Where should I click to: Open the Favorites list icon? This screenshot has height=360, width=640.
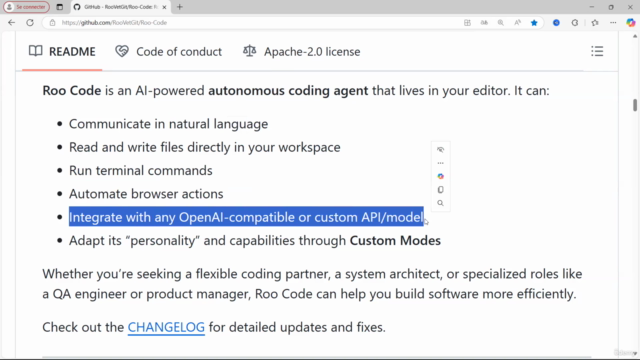tap(595, 23)
